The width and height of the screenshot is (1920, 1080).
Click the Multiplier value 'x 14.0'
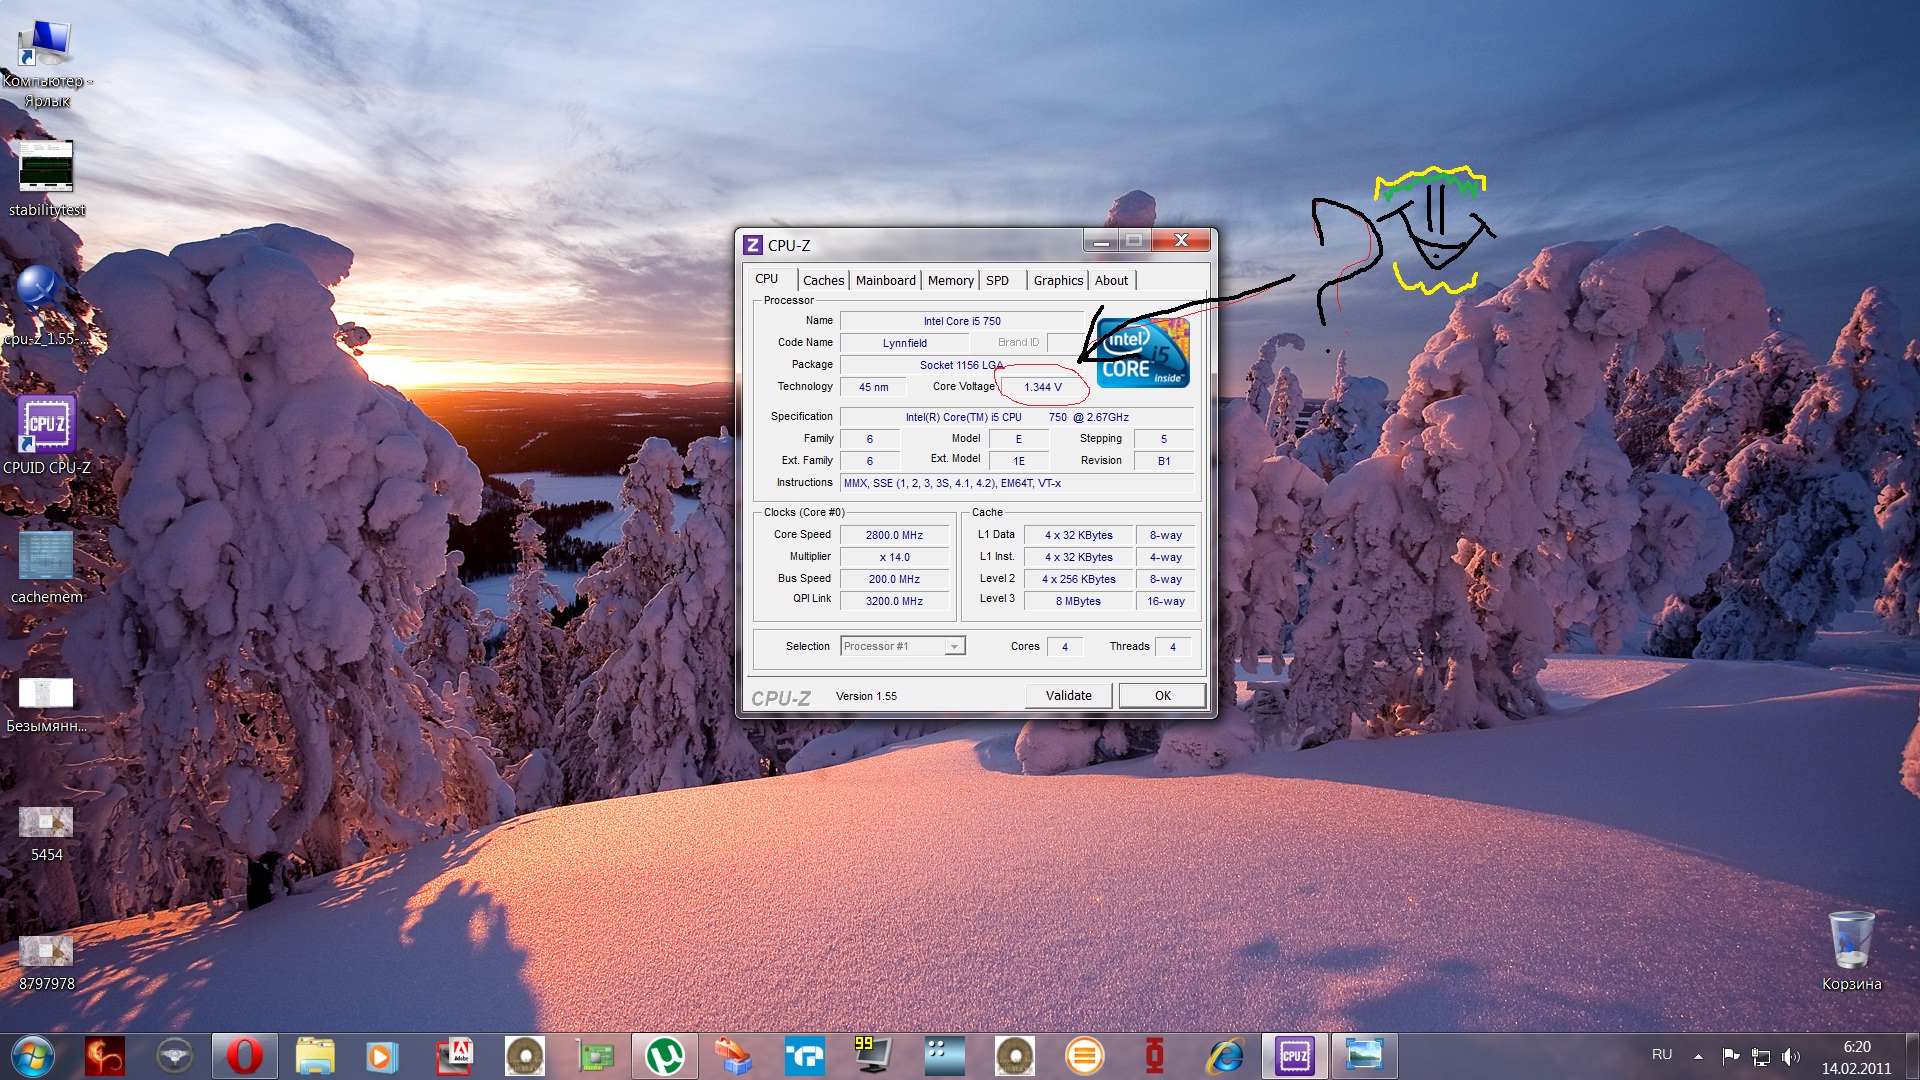[894, 557]
